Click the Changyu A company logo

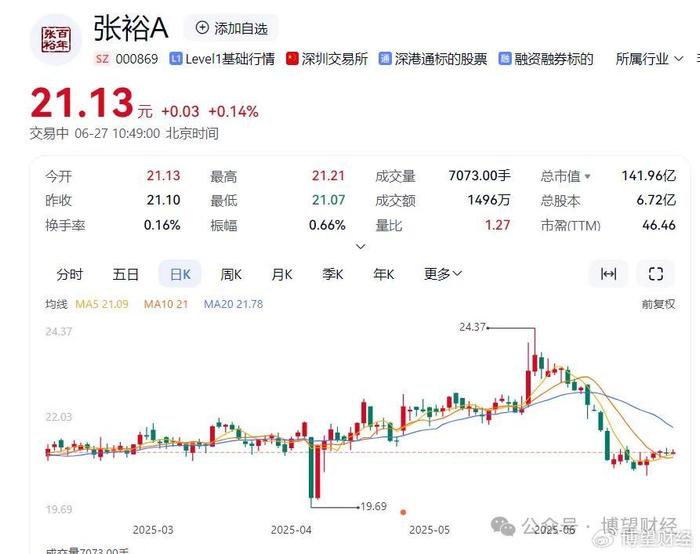(x=56, y=40)
